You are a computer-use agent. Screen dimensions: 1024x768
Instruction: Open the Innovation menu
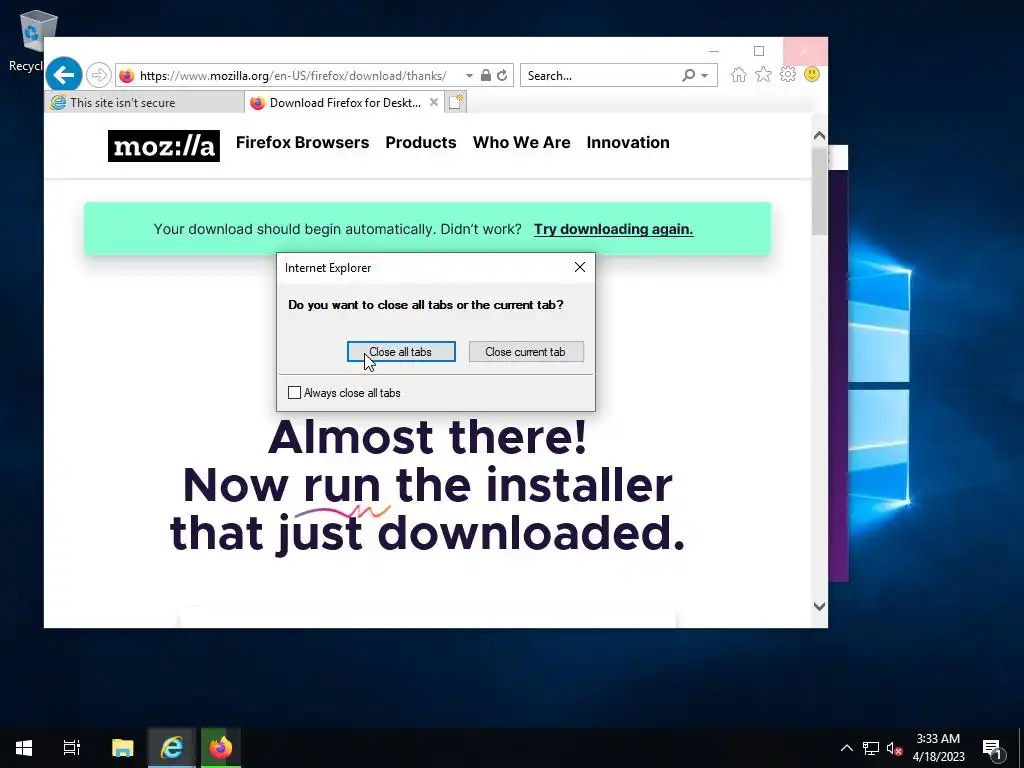coord(628,142)
